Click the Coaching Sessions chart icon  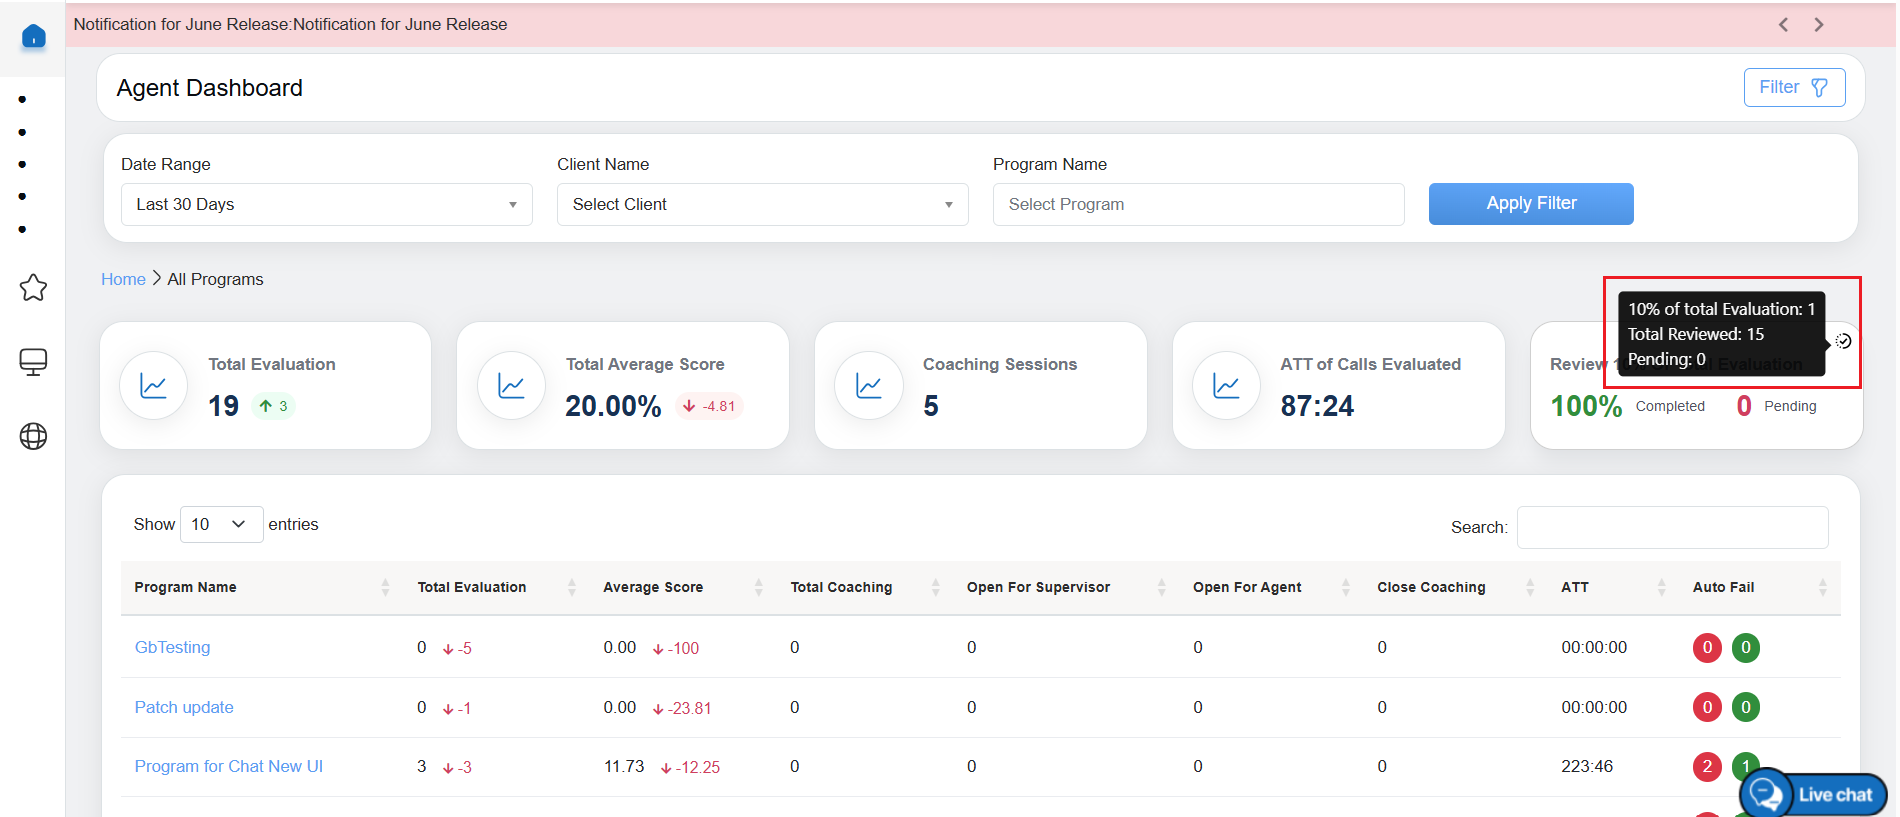click(x=868, y=386)
